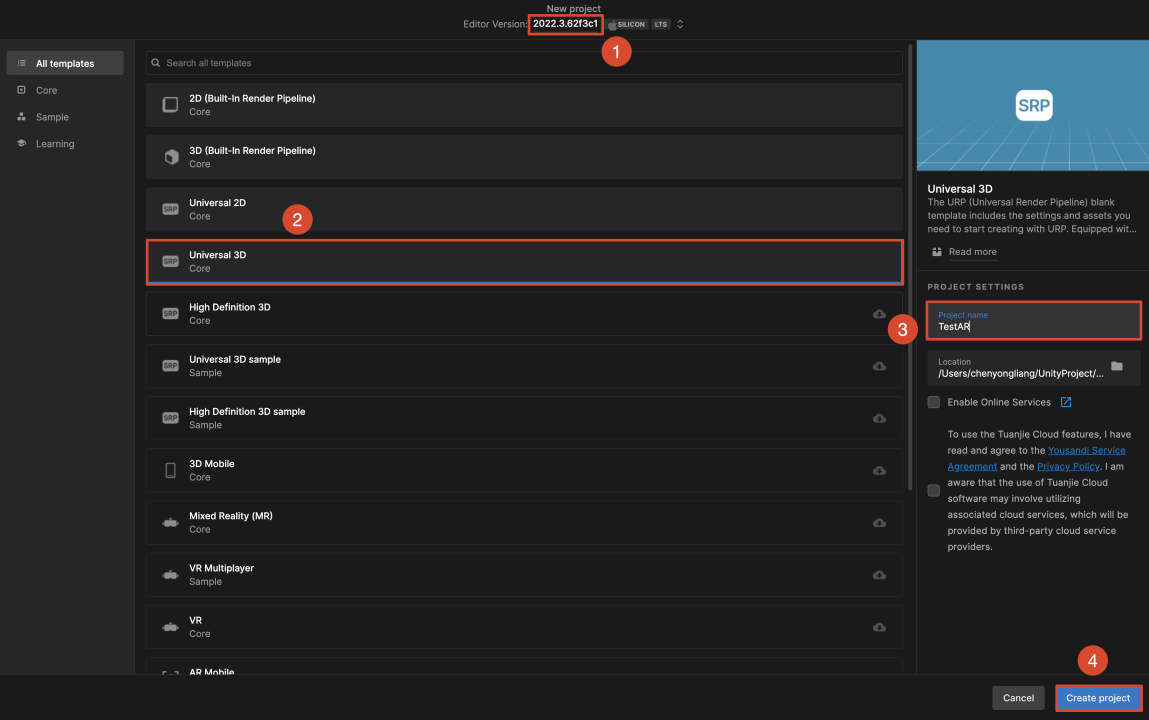Click the headset icon of VR Core
1149x720 pixels.
(170, 627)
